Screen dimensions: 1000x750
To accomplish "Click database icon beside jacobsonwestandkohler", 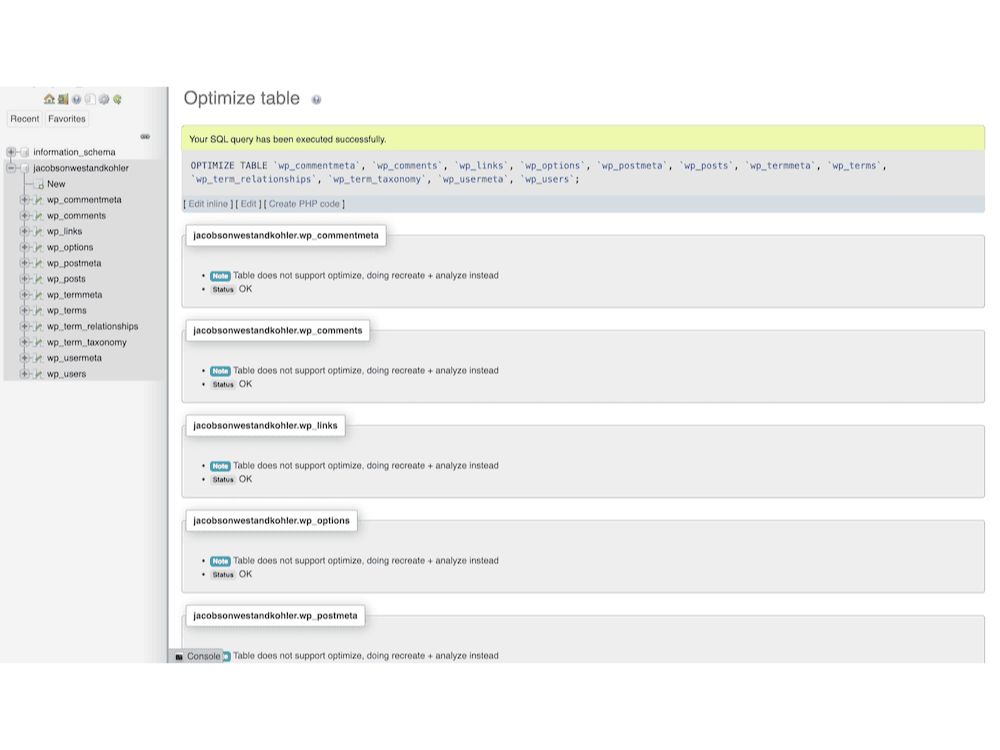I will coord(25,168).
